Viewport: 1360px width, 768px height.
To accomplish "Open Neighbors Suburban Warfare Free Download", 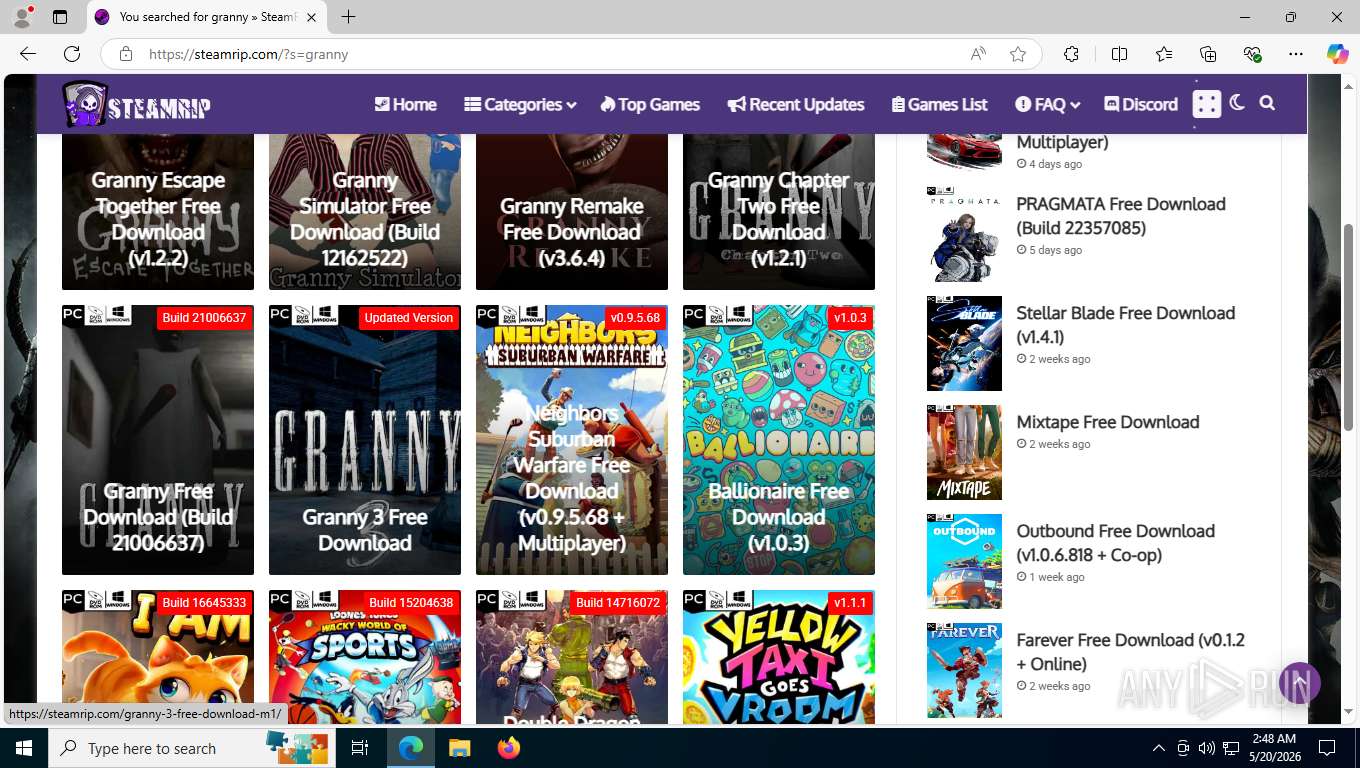I will [x=572, y=440].
